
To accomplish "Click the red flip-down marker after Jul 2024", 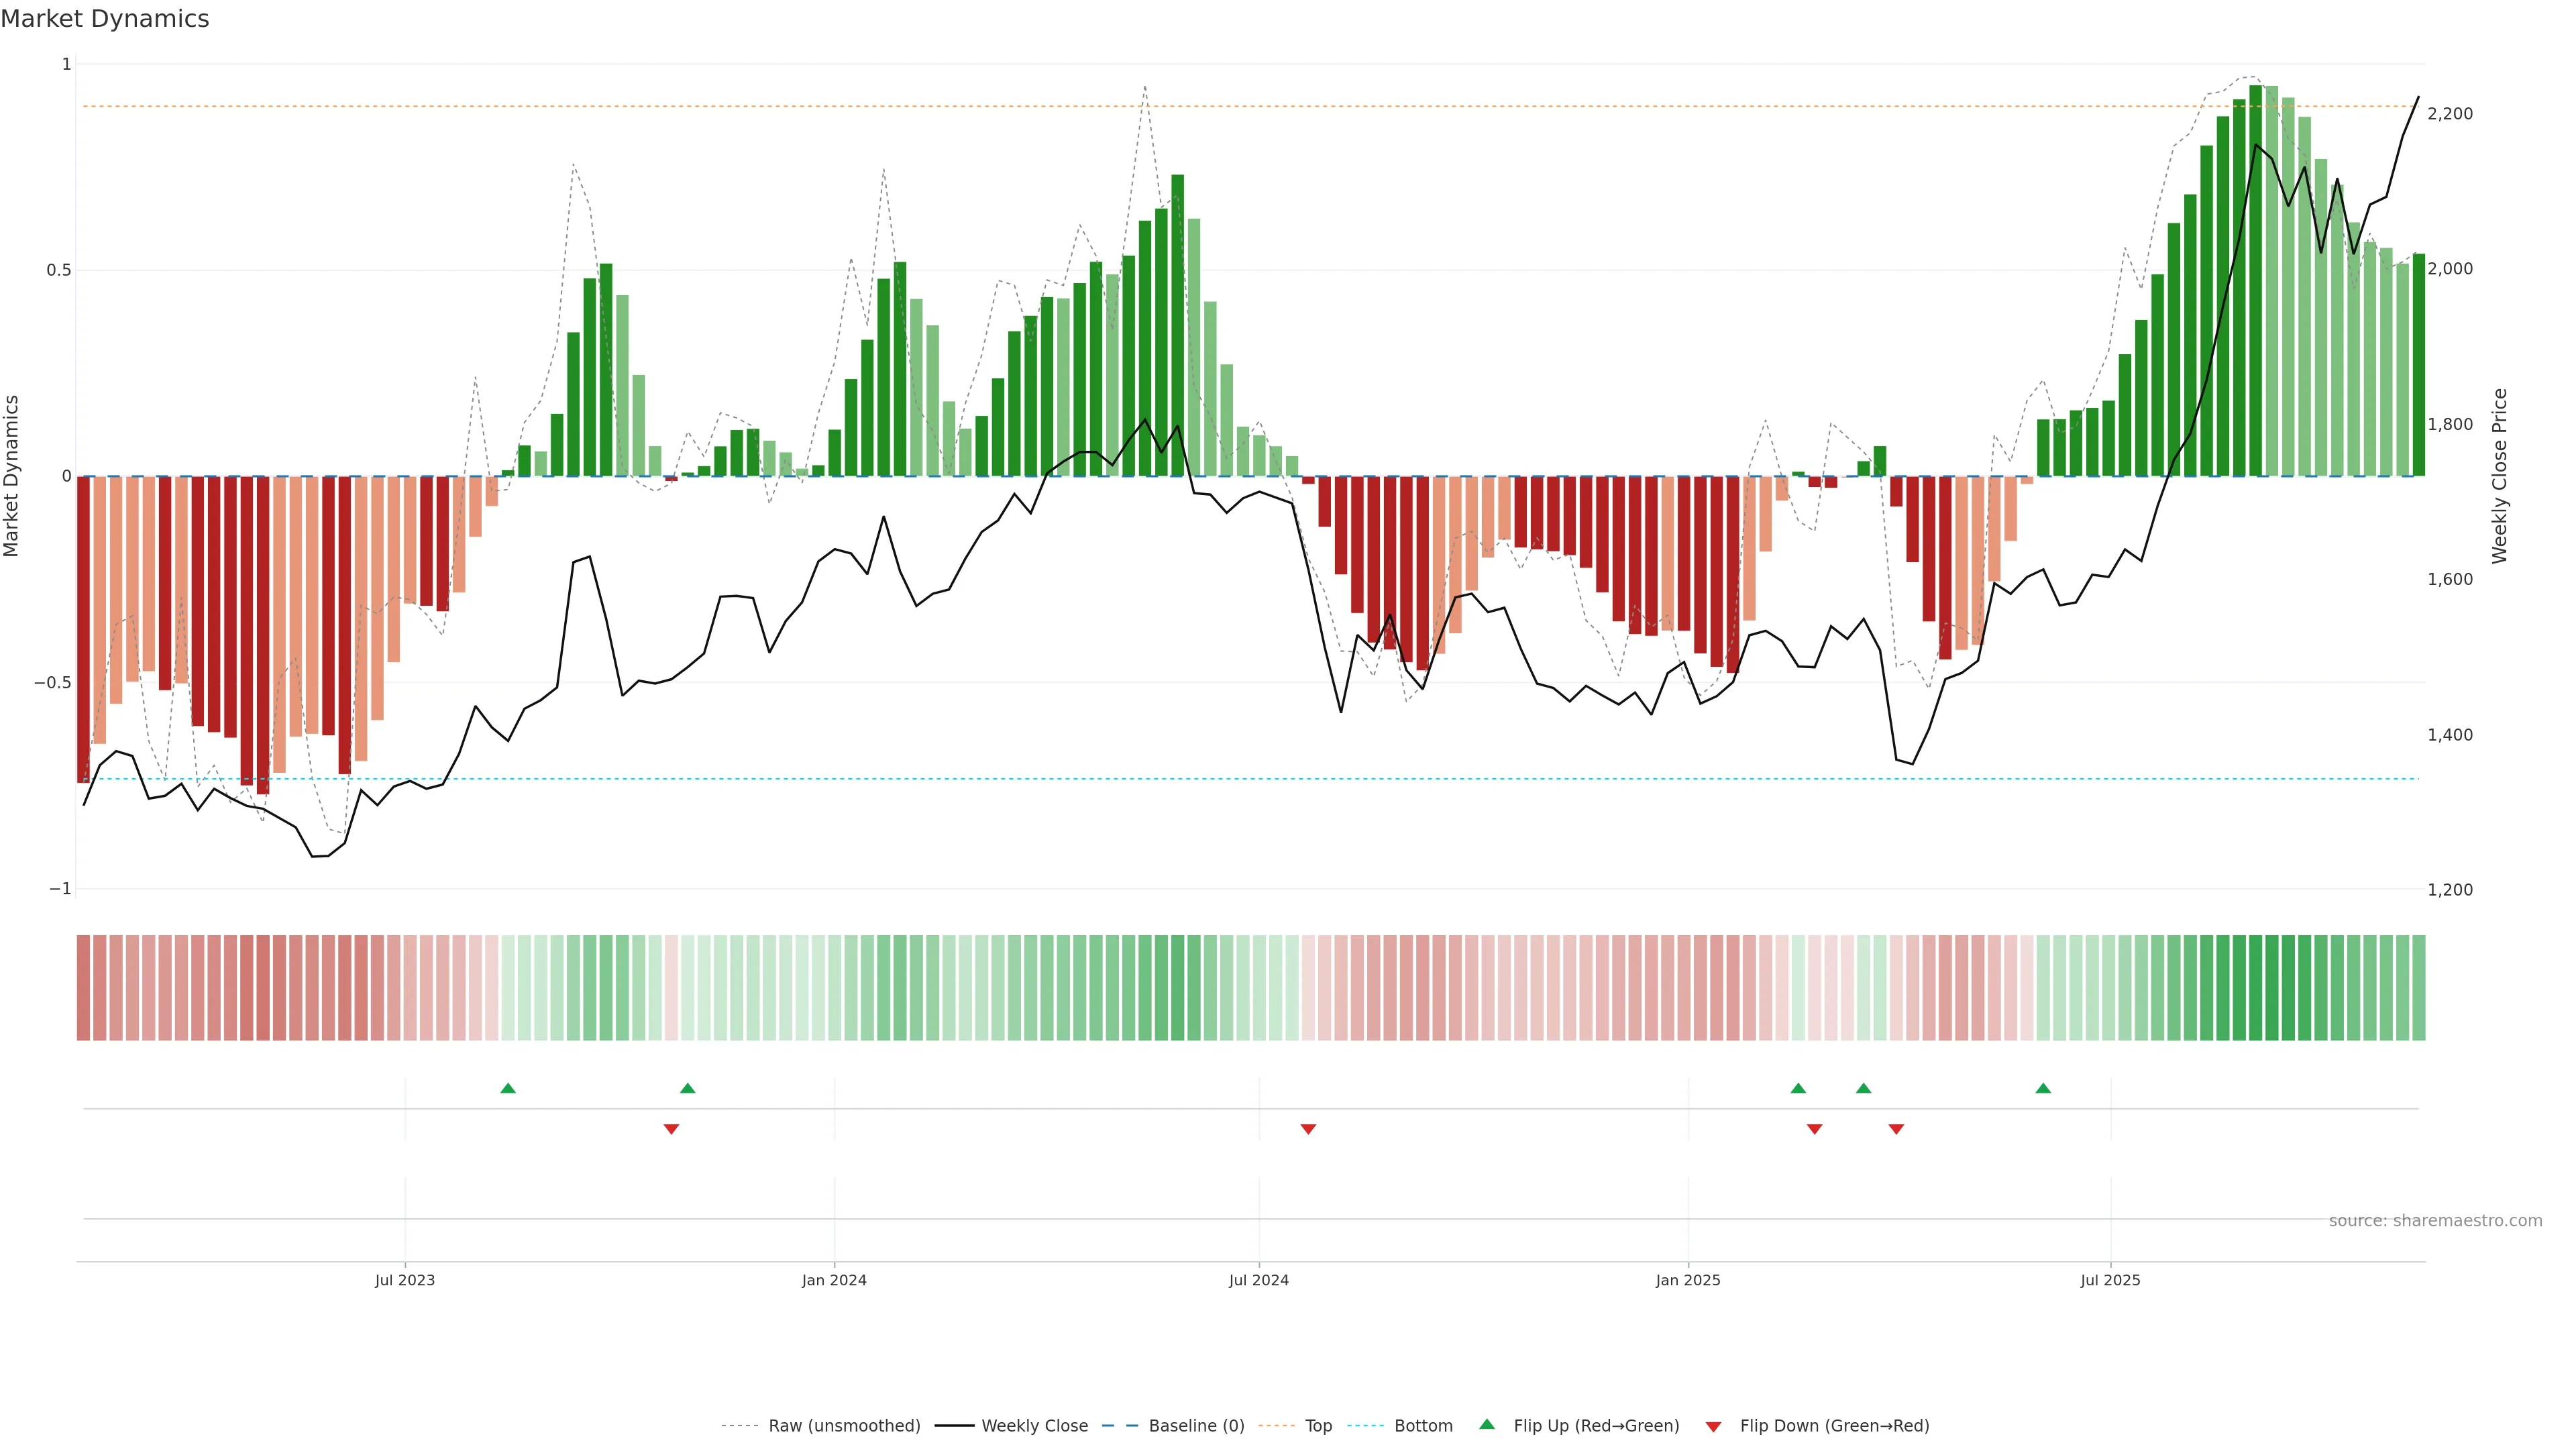I will (x=1308, y=1129).
